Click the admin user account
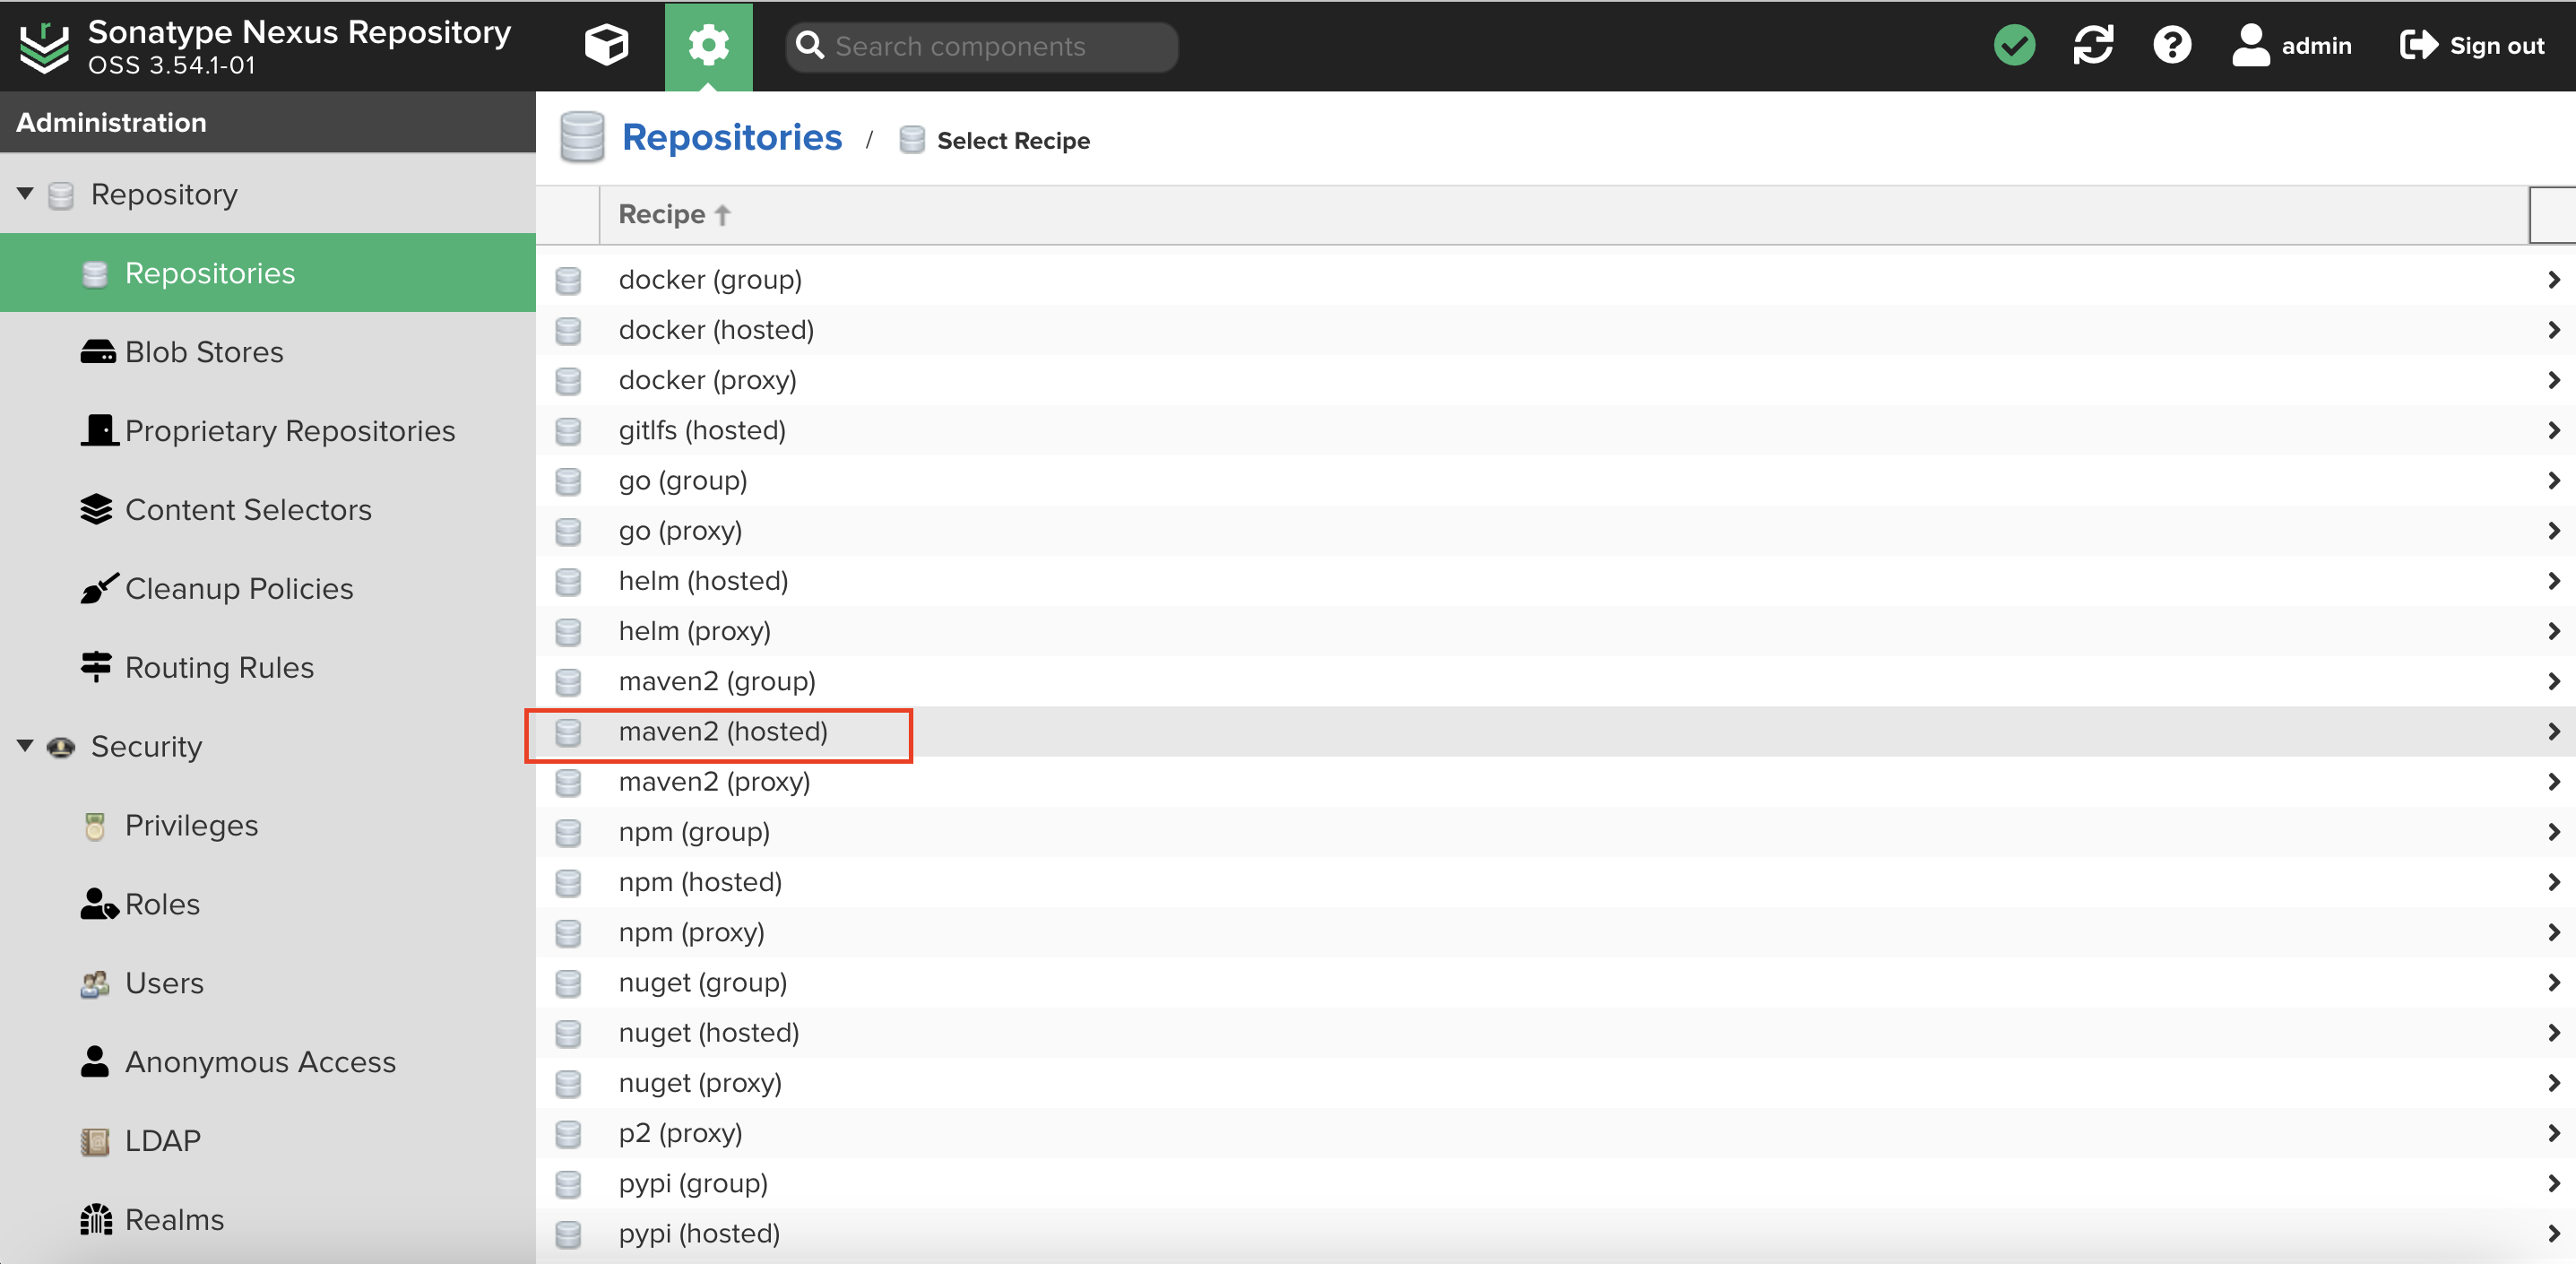The height and width of the screenshot is (1264, 2576). [x=2292, y=46]
